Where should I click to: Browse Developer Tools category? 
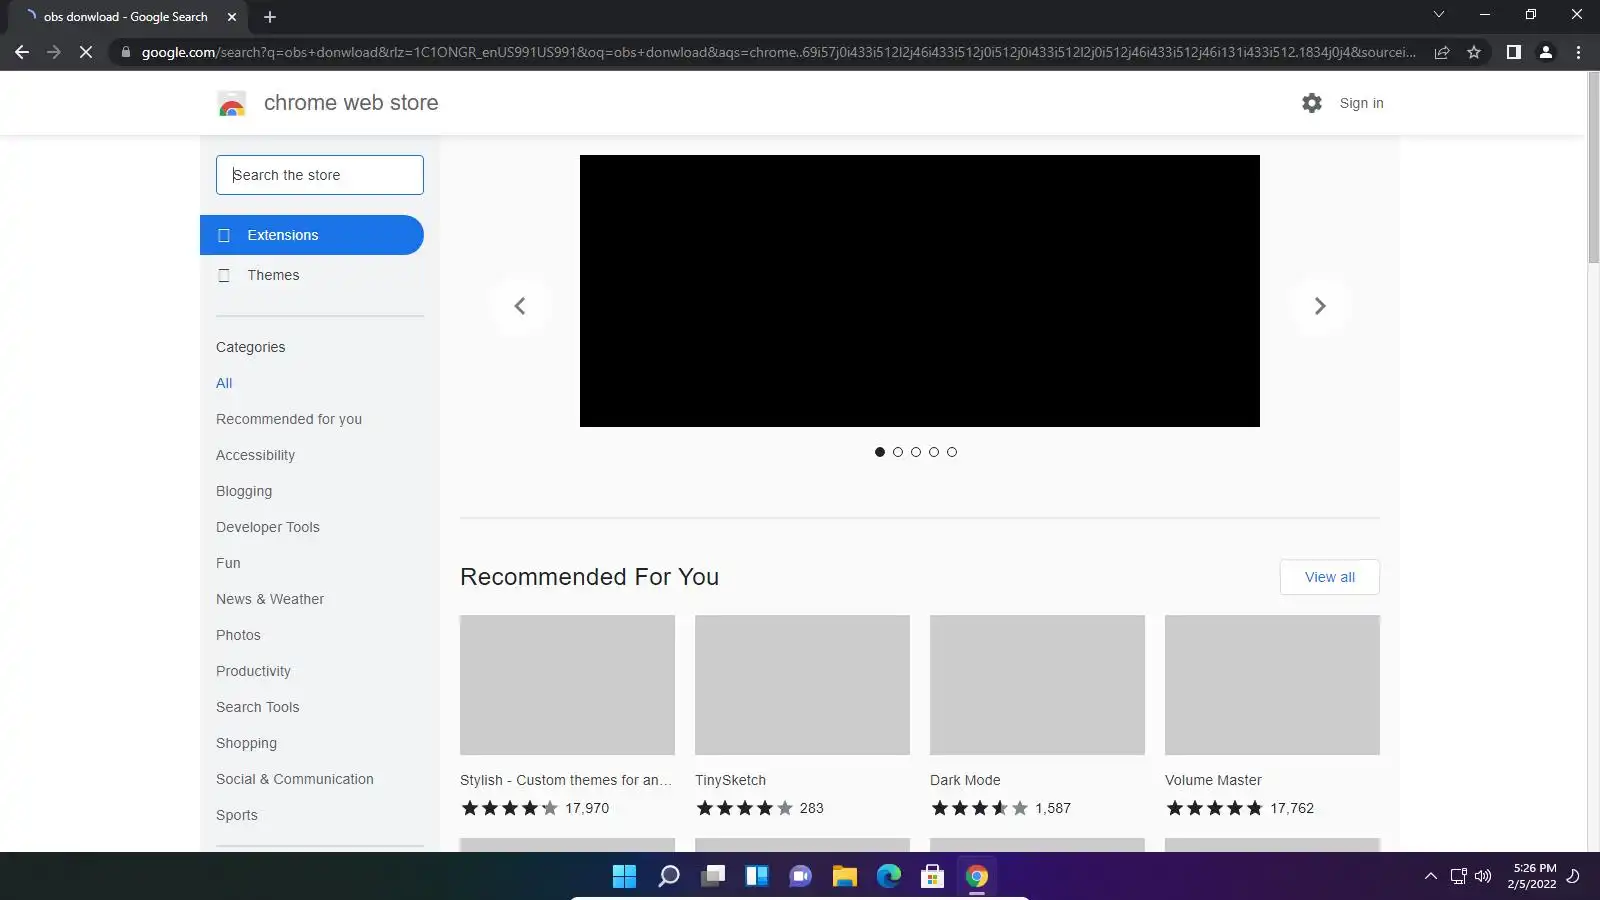click(268, 527)
